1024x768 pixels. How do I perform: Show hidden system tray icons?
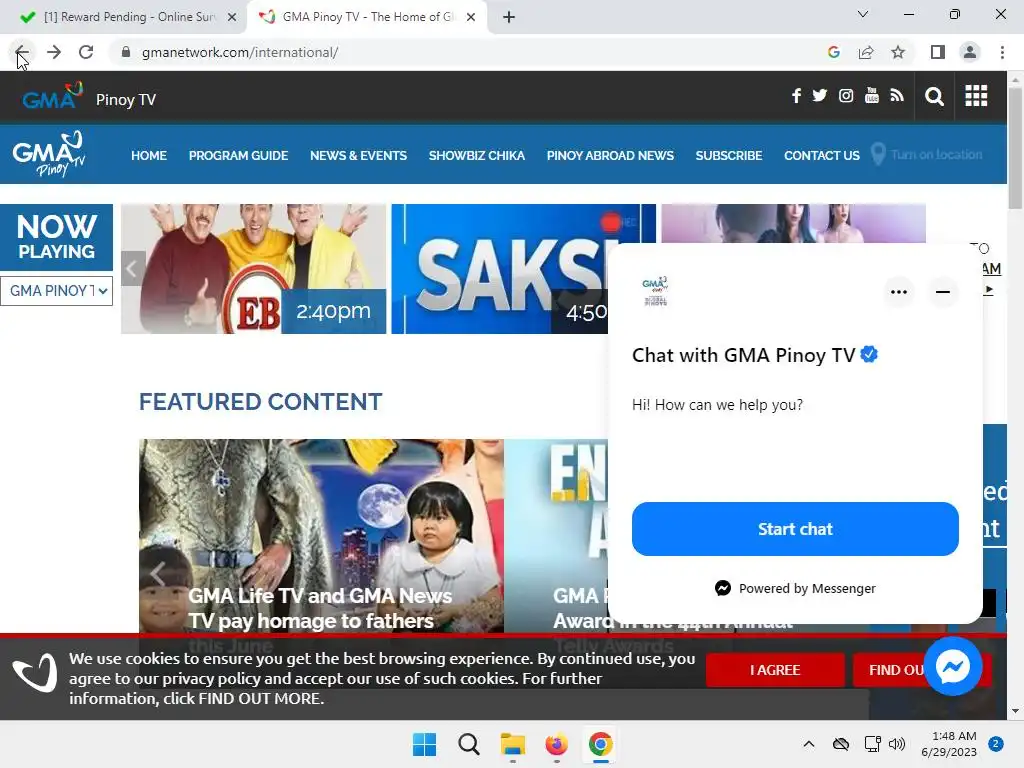tap(808, 744)
